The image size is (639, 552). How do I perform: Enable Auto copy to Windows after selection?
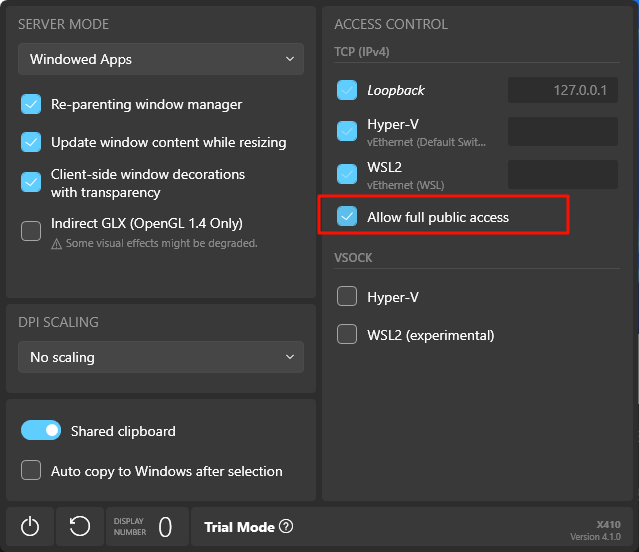tap(32, 471)
